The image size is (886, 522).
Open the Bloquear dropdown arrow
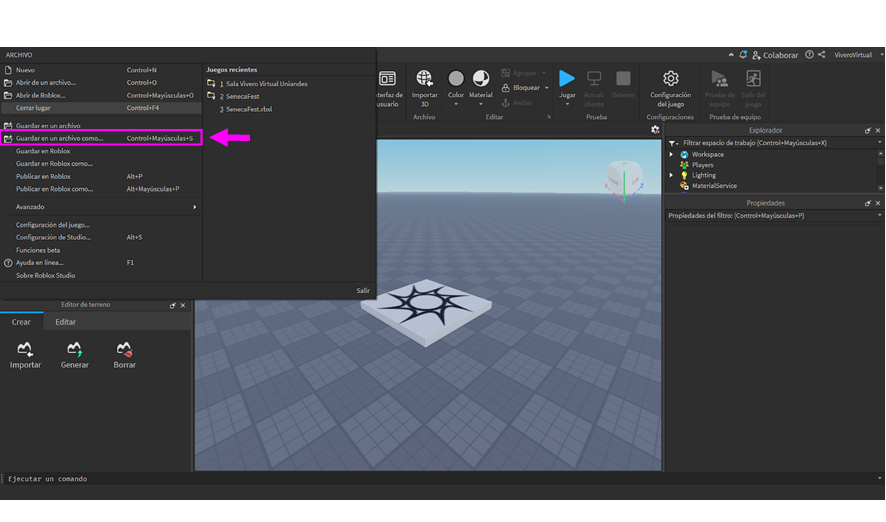tap(547, 88)
